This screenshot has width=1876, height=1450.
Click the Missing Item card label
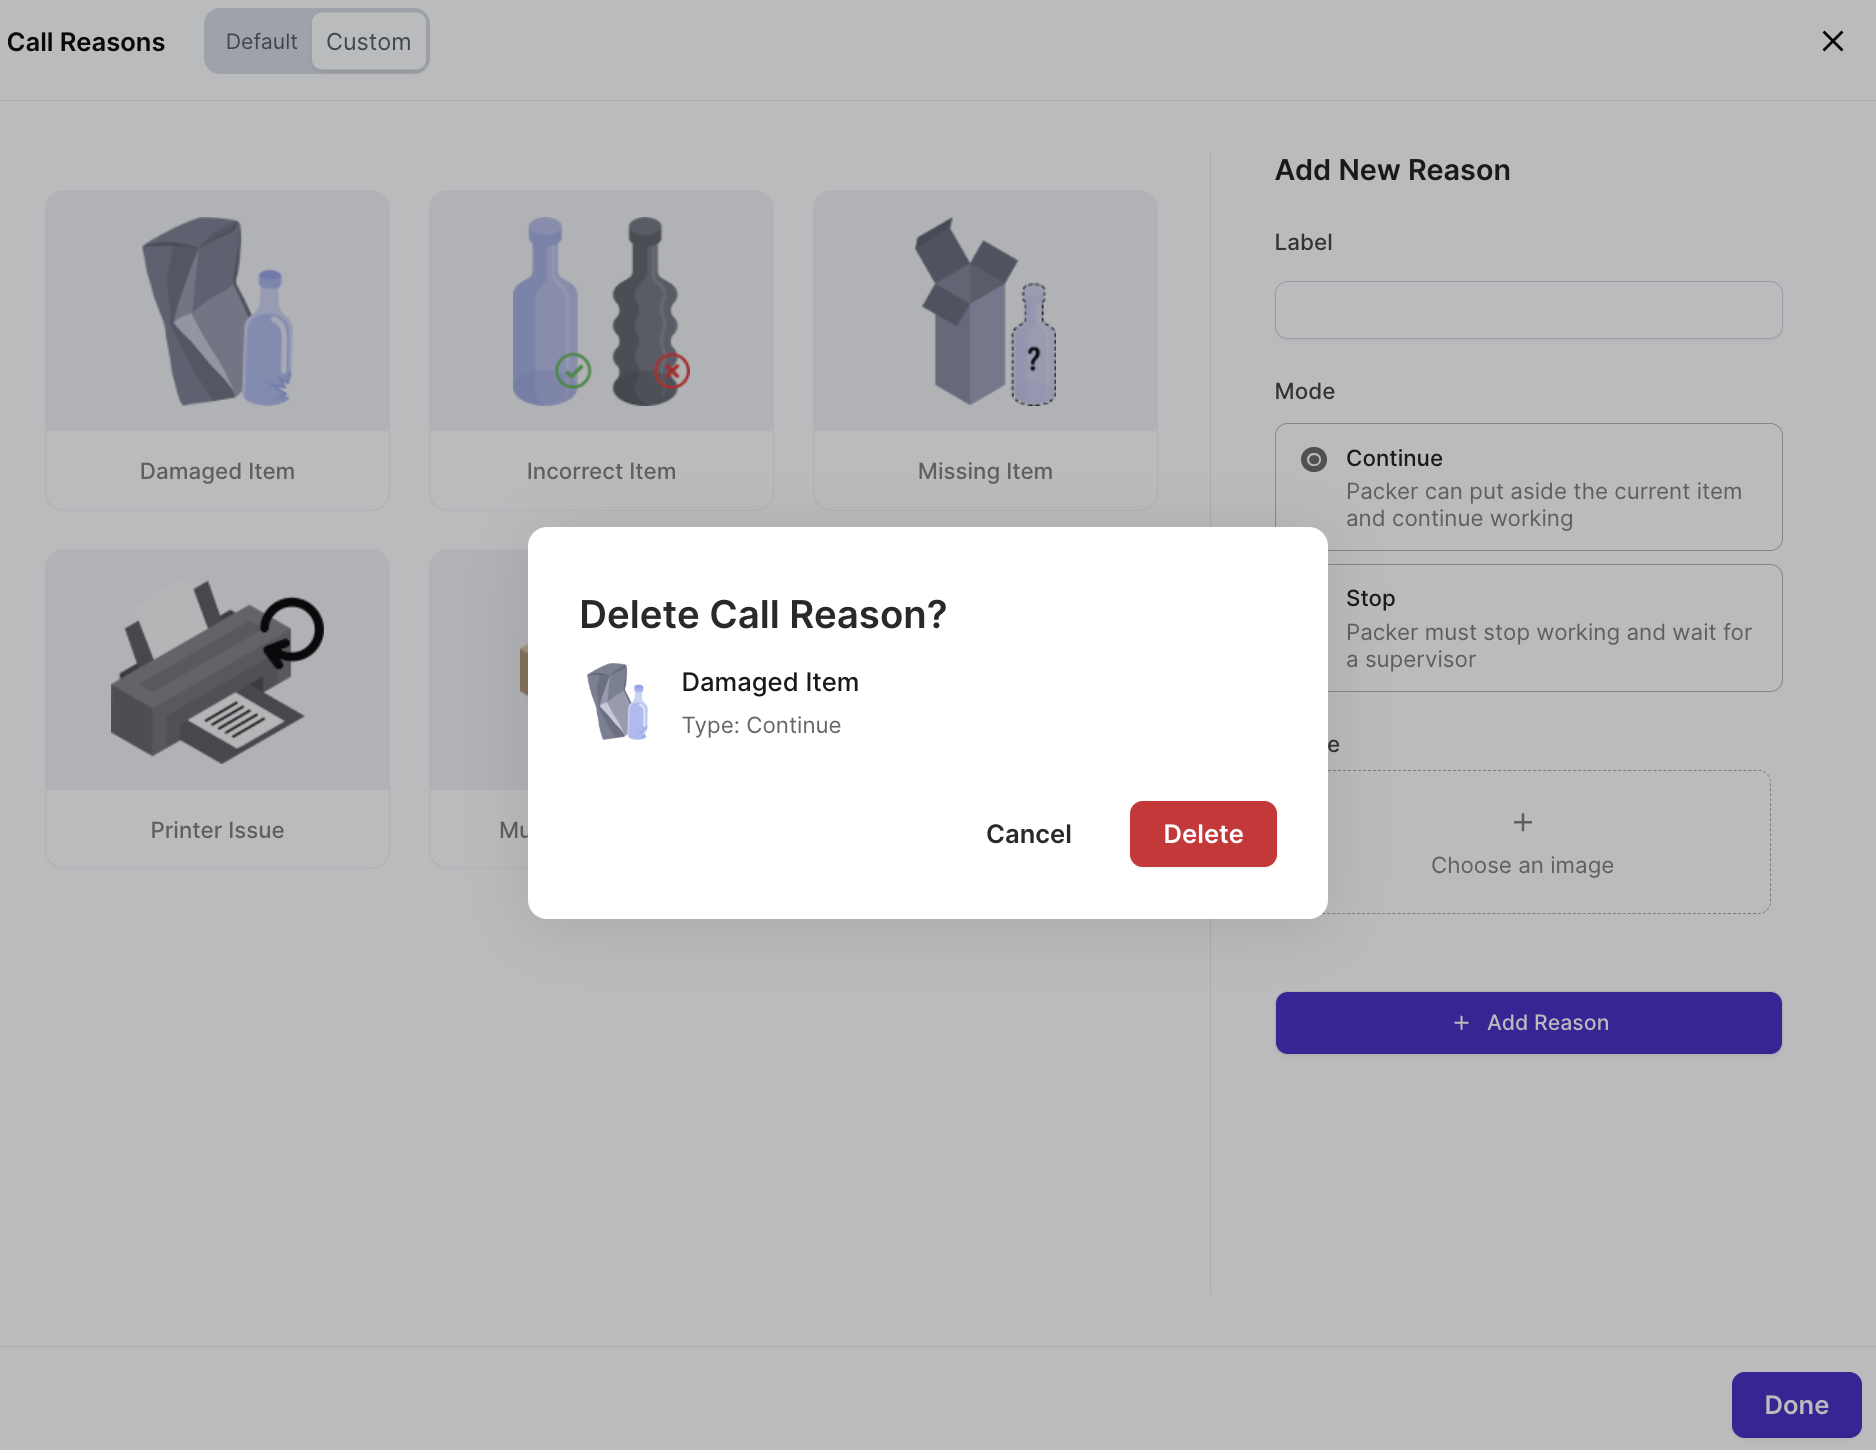985,471
